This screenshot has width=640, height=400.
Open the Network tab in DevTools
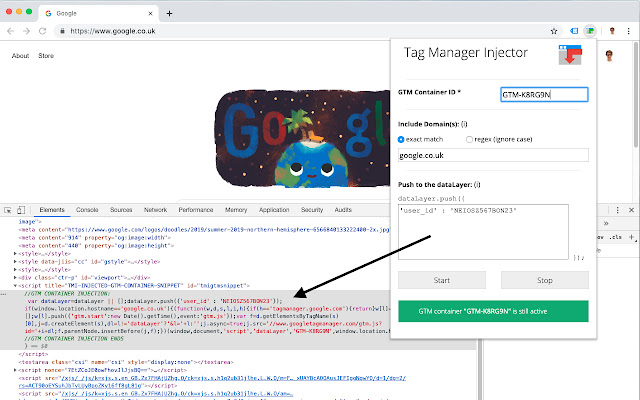click(155, 210)
